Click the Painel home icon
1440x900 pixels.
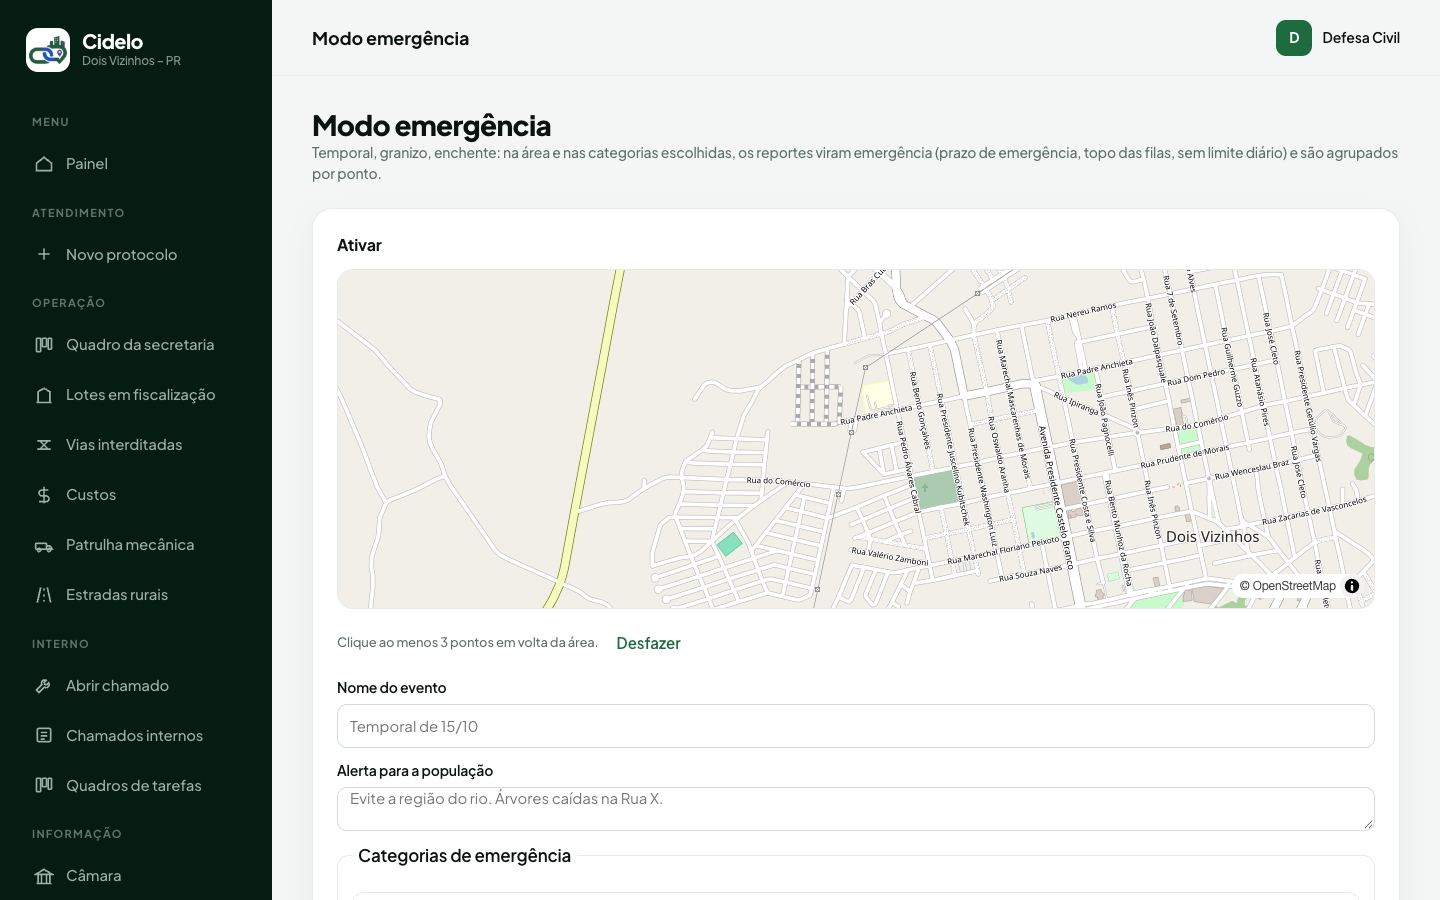tap(44, 164)
